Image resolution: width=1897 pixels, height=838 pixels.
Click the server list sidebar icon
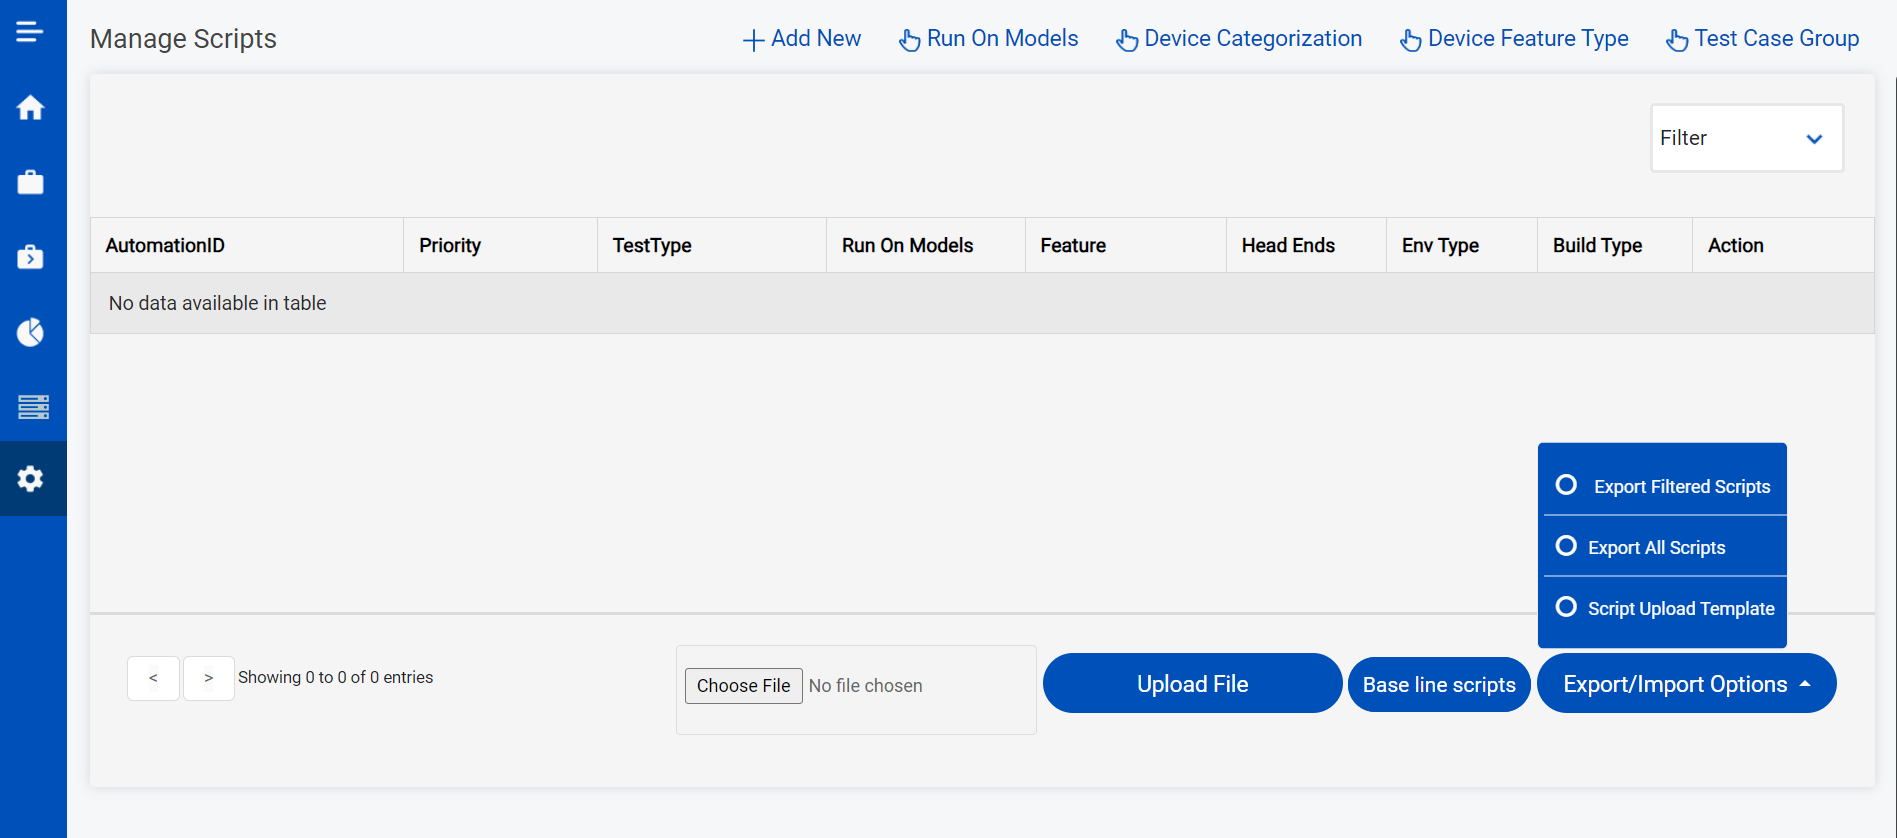[x=33, y=407]
